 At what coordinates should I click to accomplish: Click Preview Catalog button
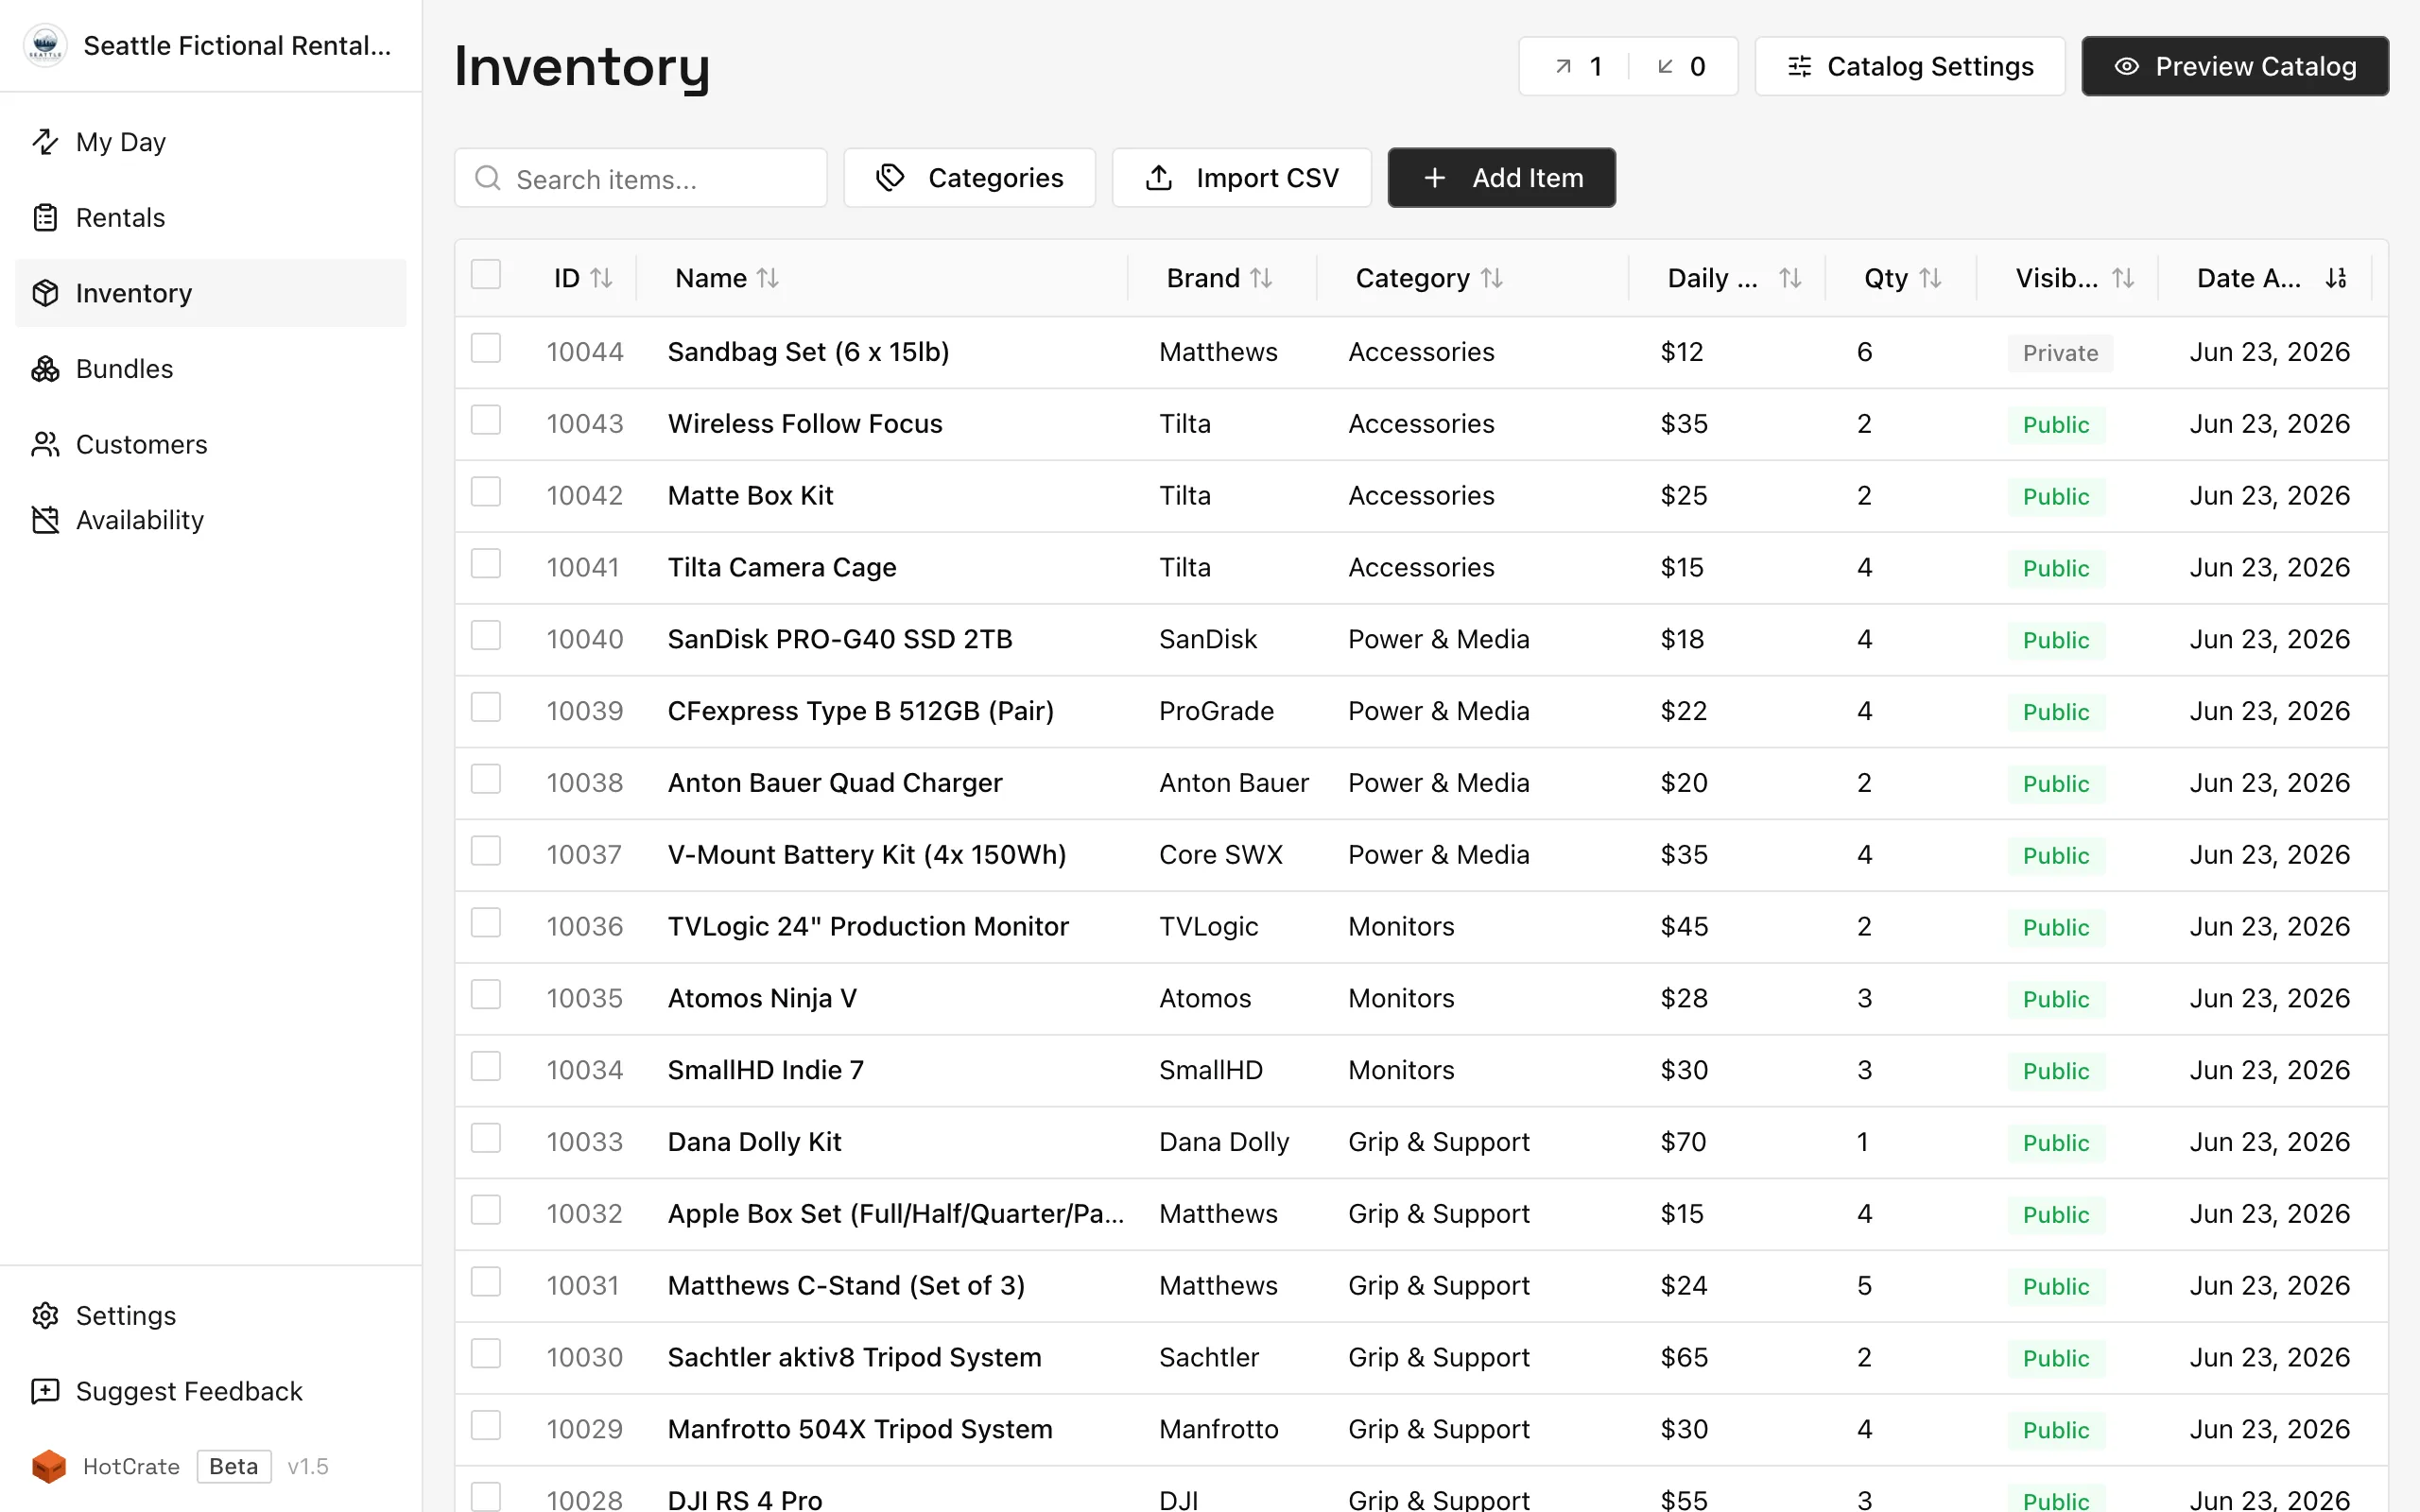point(2235,66)
